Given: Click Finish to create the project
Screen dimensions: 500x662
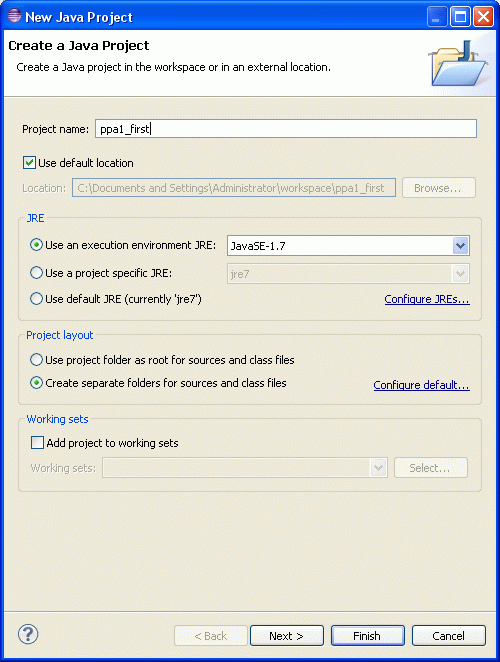Looking at the screenshot, I should (x=367, y=635).
